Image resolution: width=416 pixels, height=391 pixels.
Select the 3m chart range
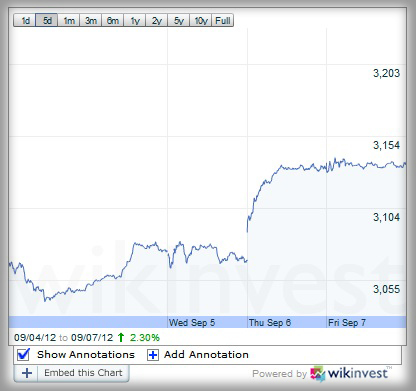(91, 20)
